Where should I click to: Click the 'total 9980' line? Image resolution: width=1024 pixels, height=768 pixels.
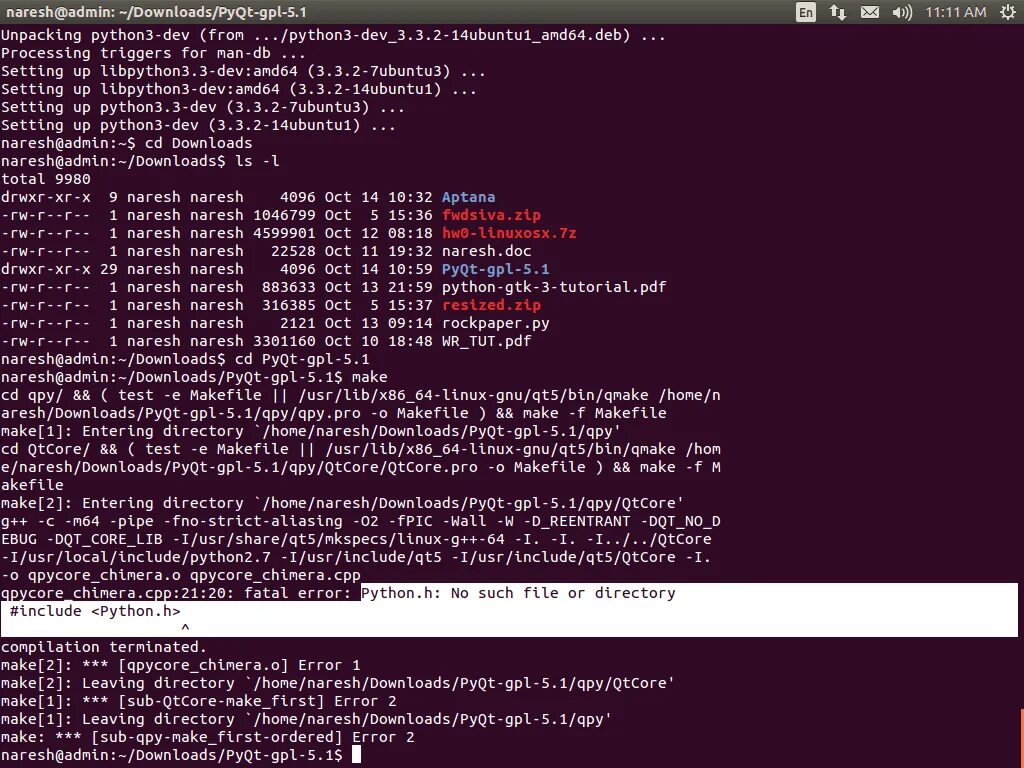46,179
